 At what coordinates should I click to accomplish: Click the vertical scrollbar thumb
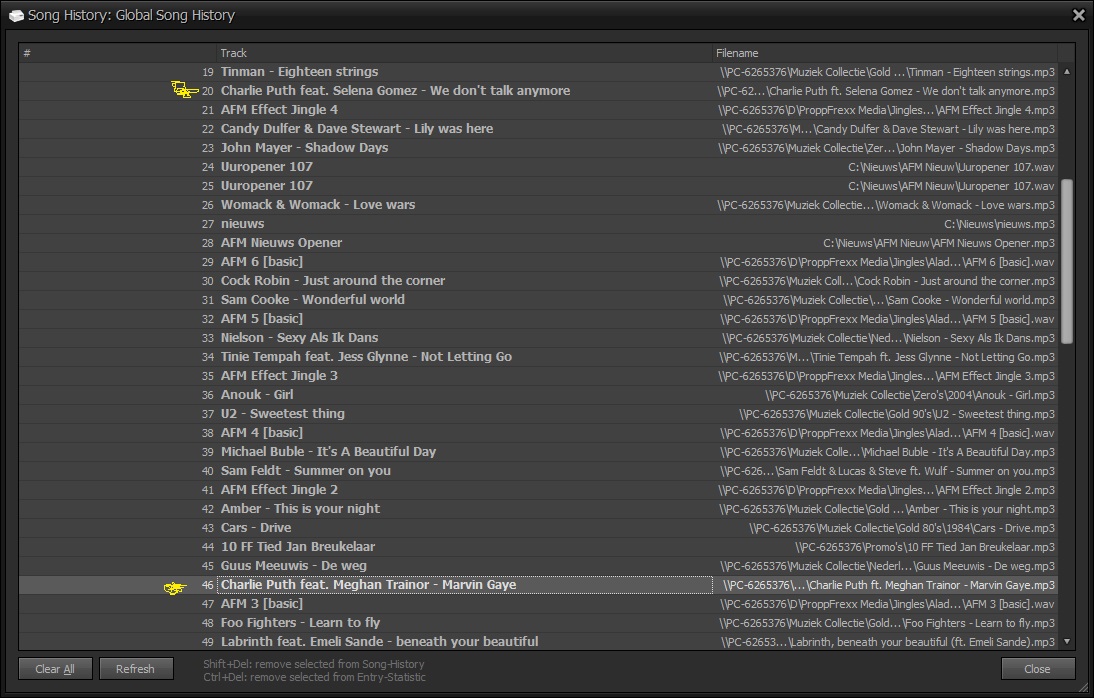[1066, 262]
